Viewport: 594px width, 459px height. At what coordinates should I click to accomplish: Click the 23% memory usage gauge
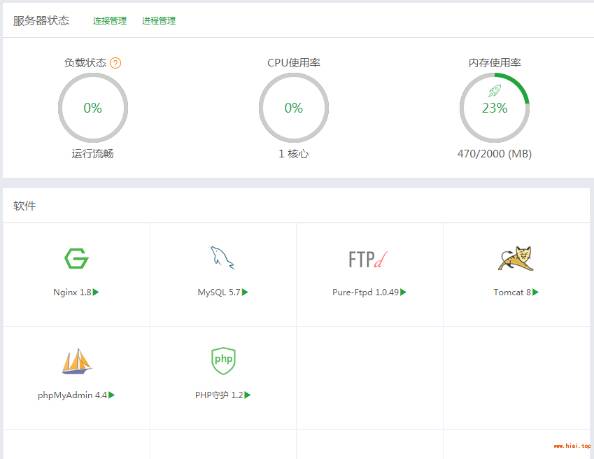pos(494,108)
